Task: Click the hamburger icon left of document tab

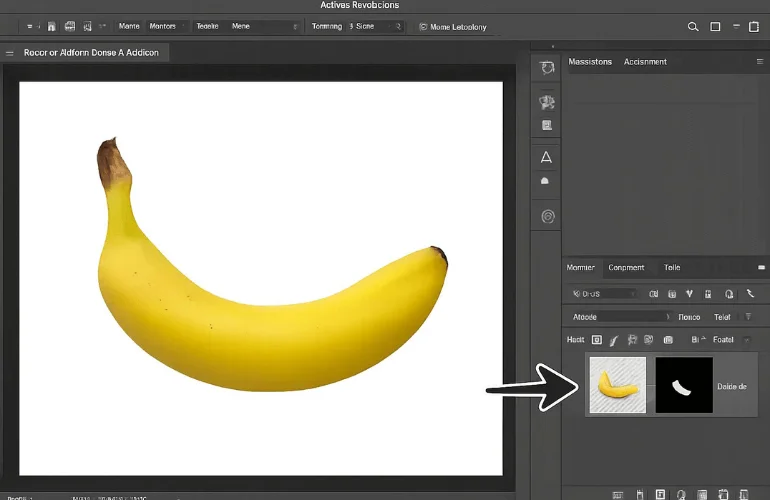Action: click(x=10, y=53)
